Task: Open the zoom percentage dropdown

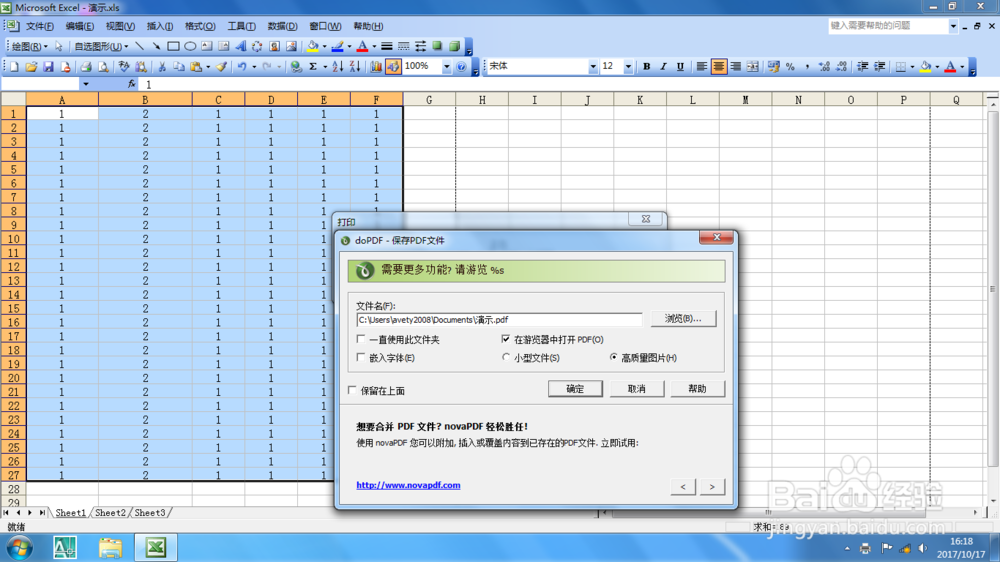Action: point(446,66)
